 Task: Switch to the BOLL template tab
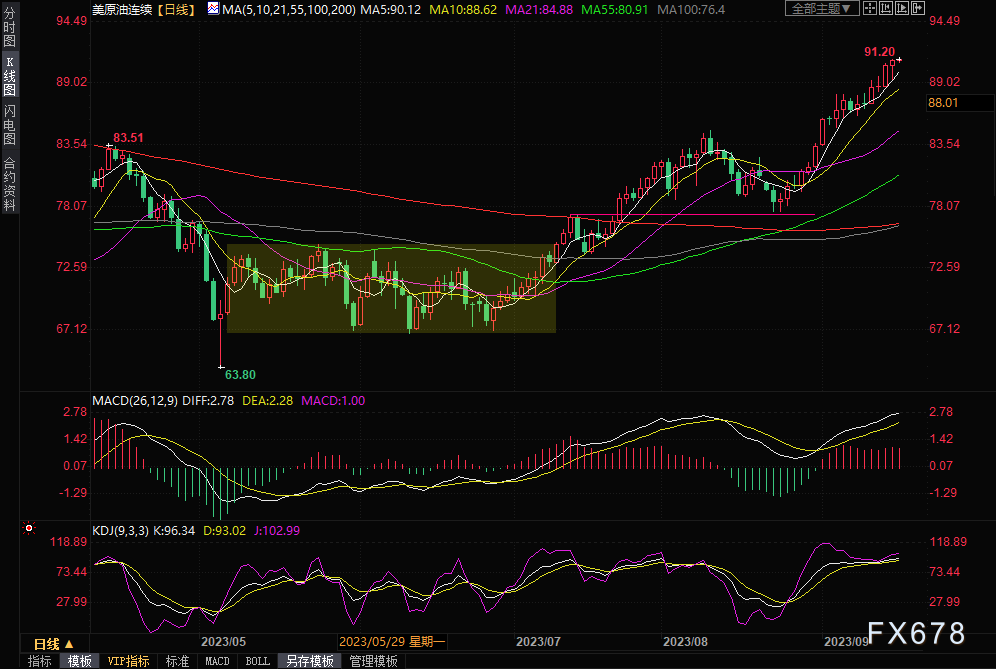(x=257, y=661)
